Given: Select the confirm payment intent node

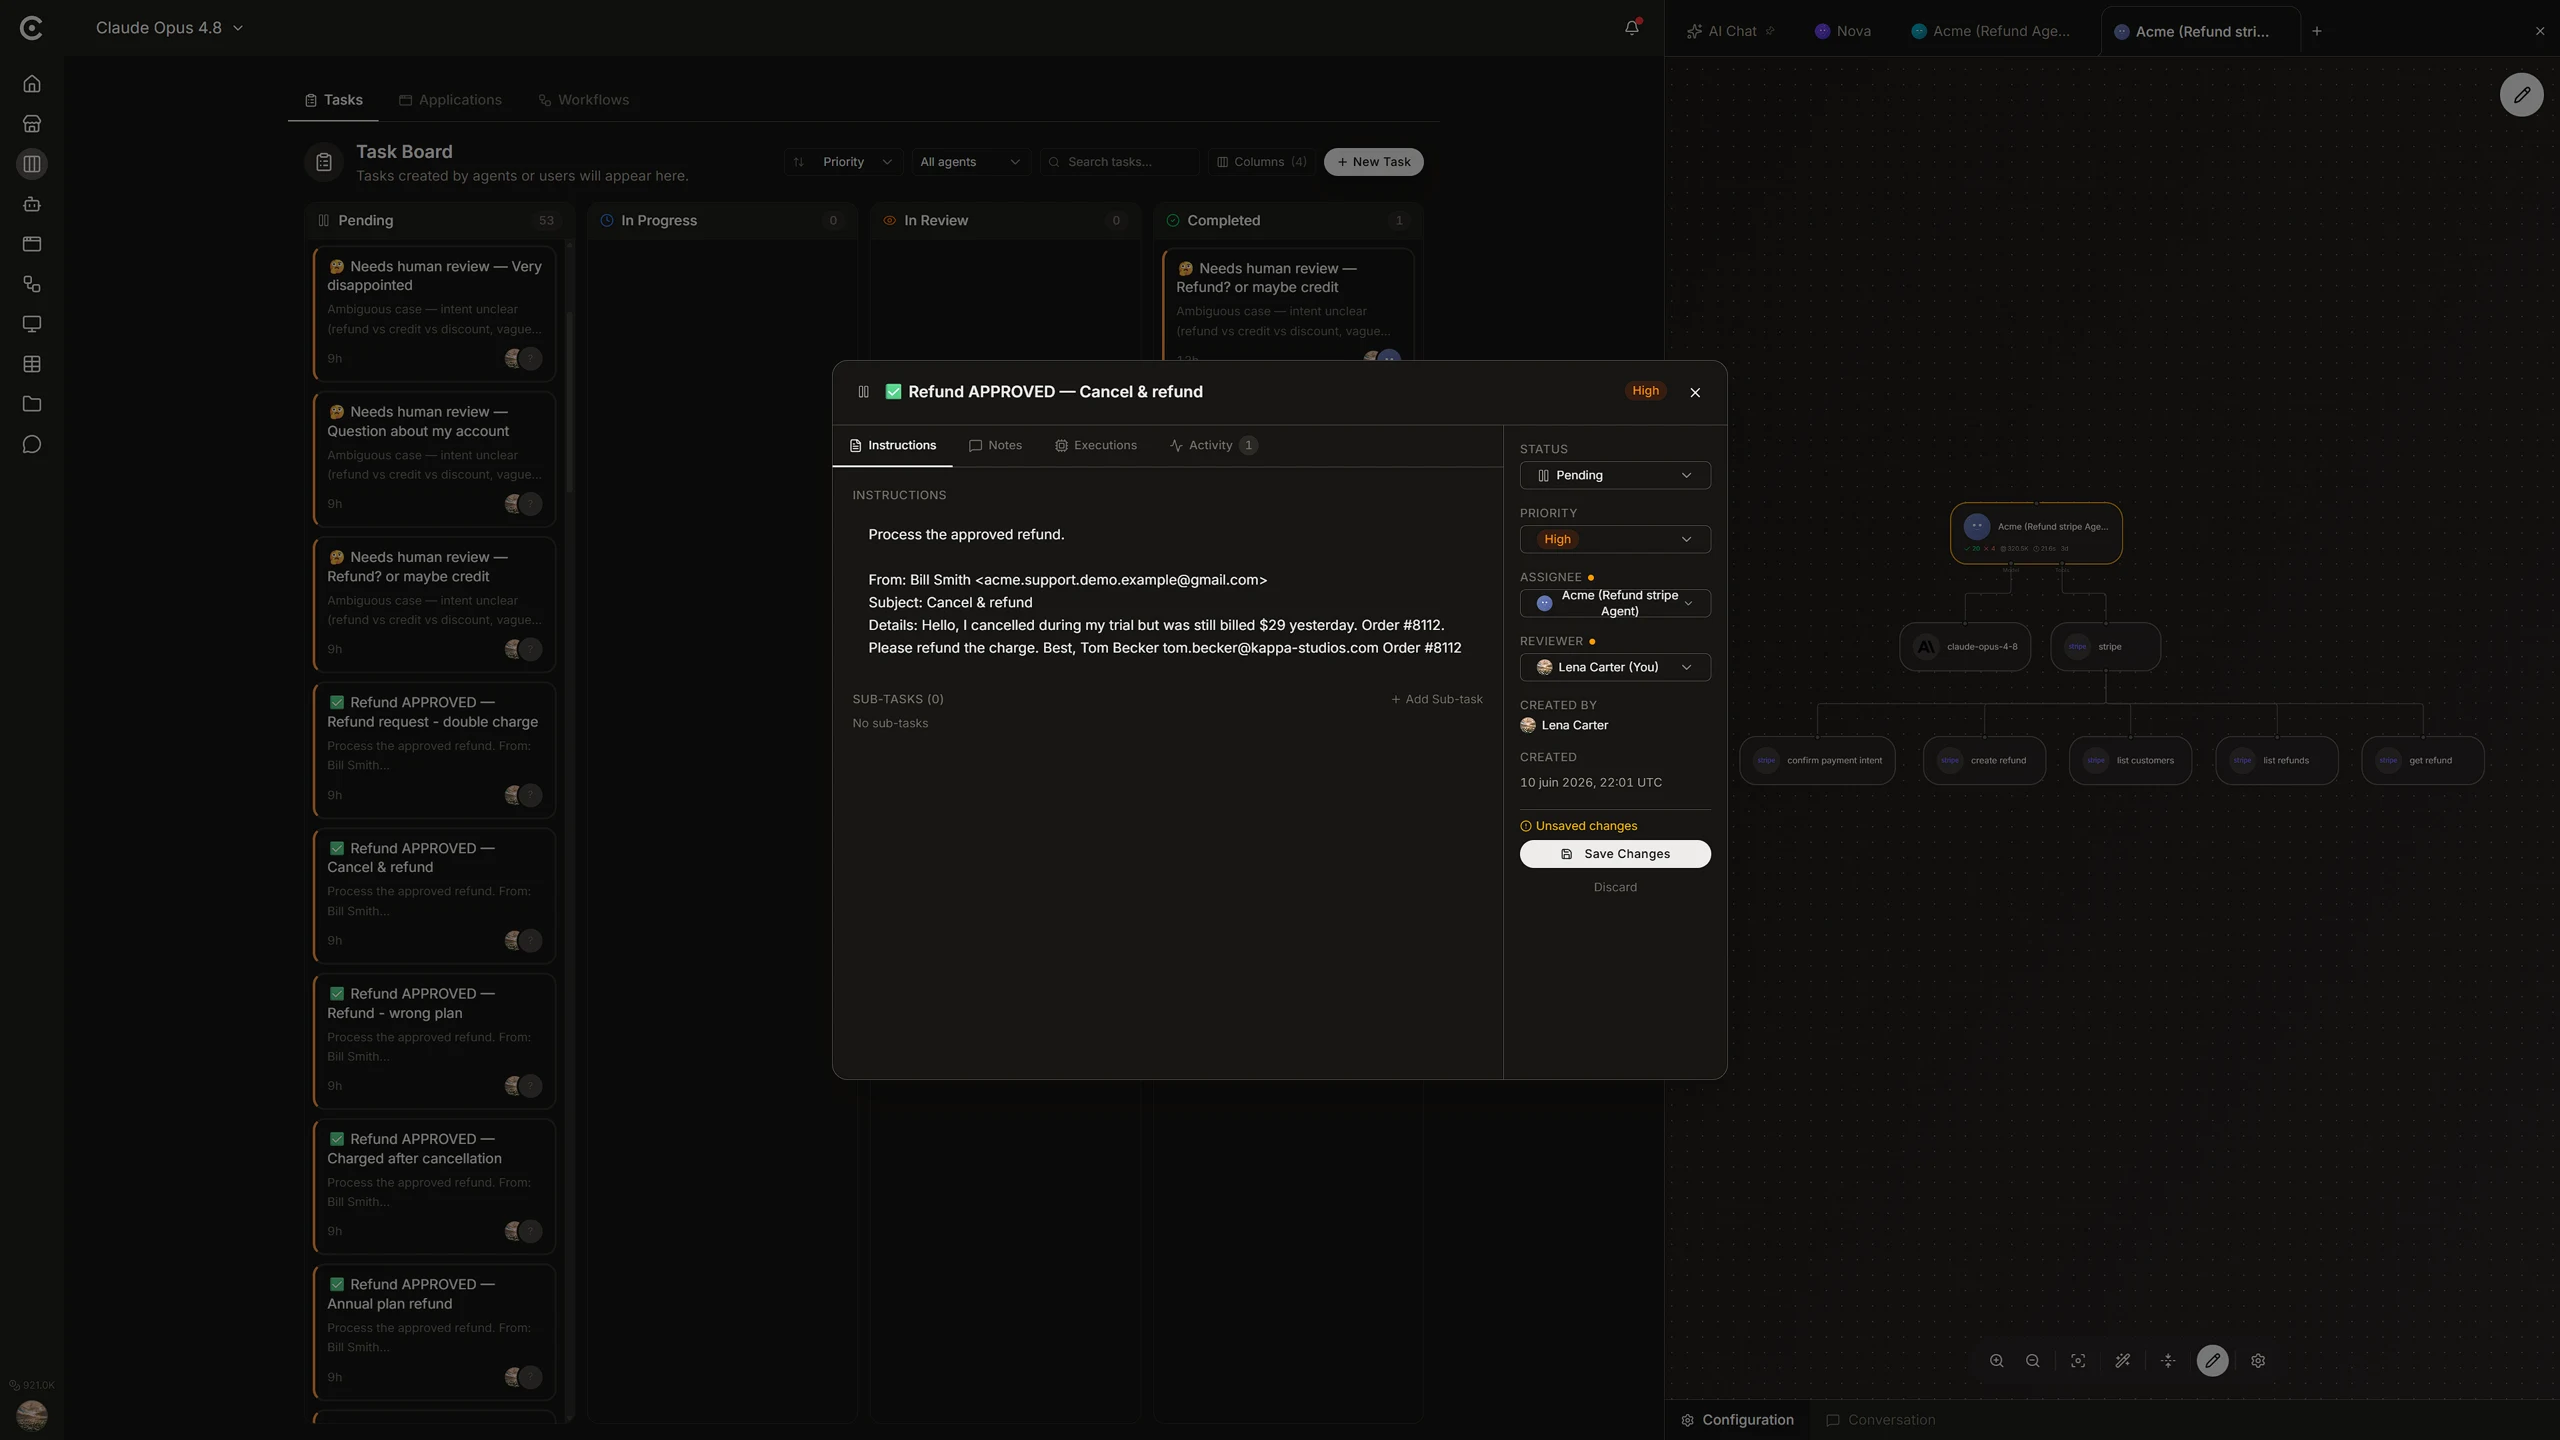Looking at the screenshot, I should [x=1817, y=761].
